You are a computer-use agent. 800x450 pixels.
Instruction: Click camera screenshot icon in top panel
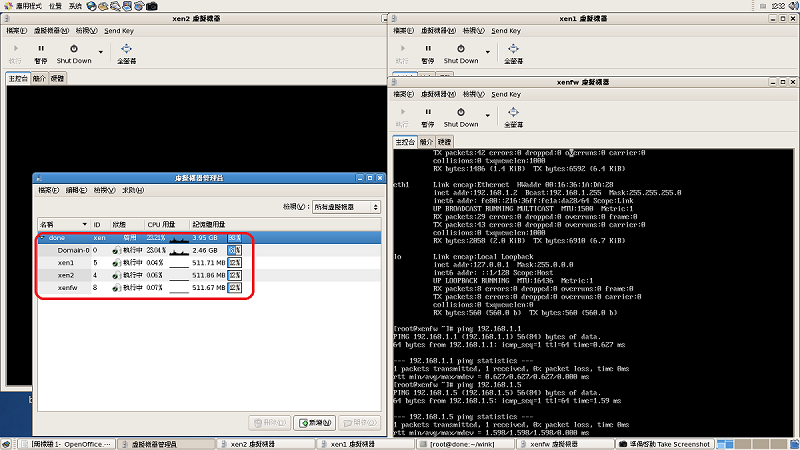152,6
